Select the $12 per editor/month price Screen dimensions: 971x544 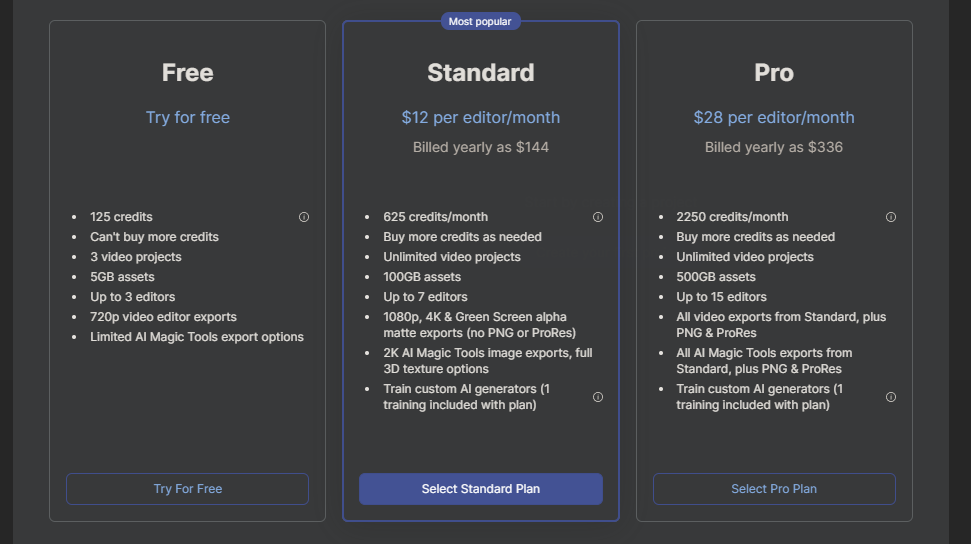[481, 117]
